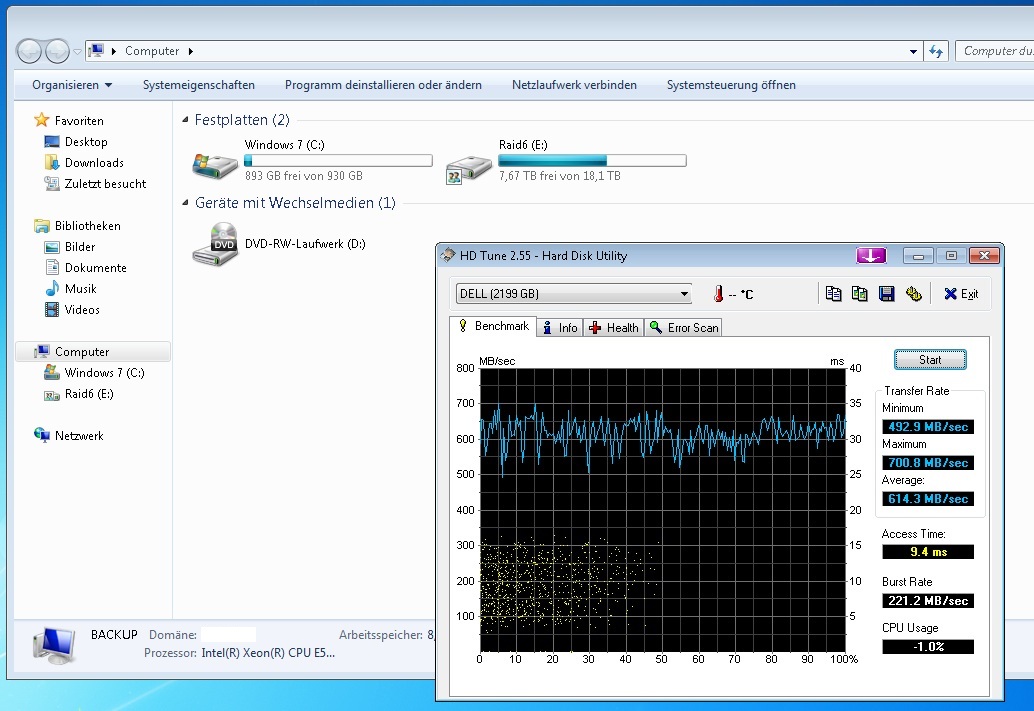Click Programm deinstallieren oder ändern
Screen dimensions: 1034x711
pos(383,84)
